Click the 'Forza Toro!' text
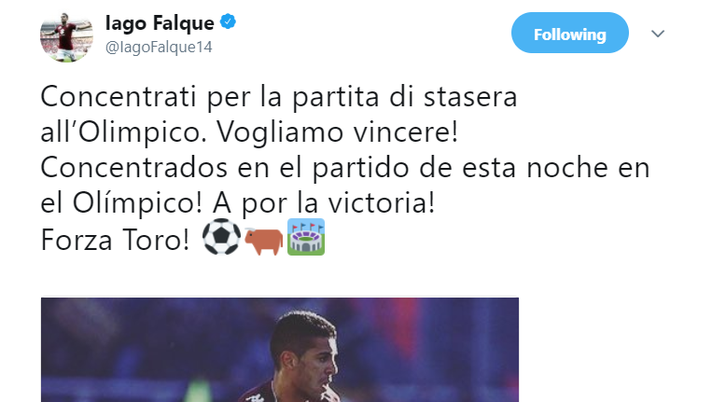Viewport: 712px width, 402px height. [115, 240]
